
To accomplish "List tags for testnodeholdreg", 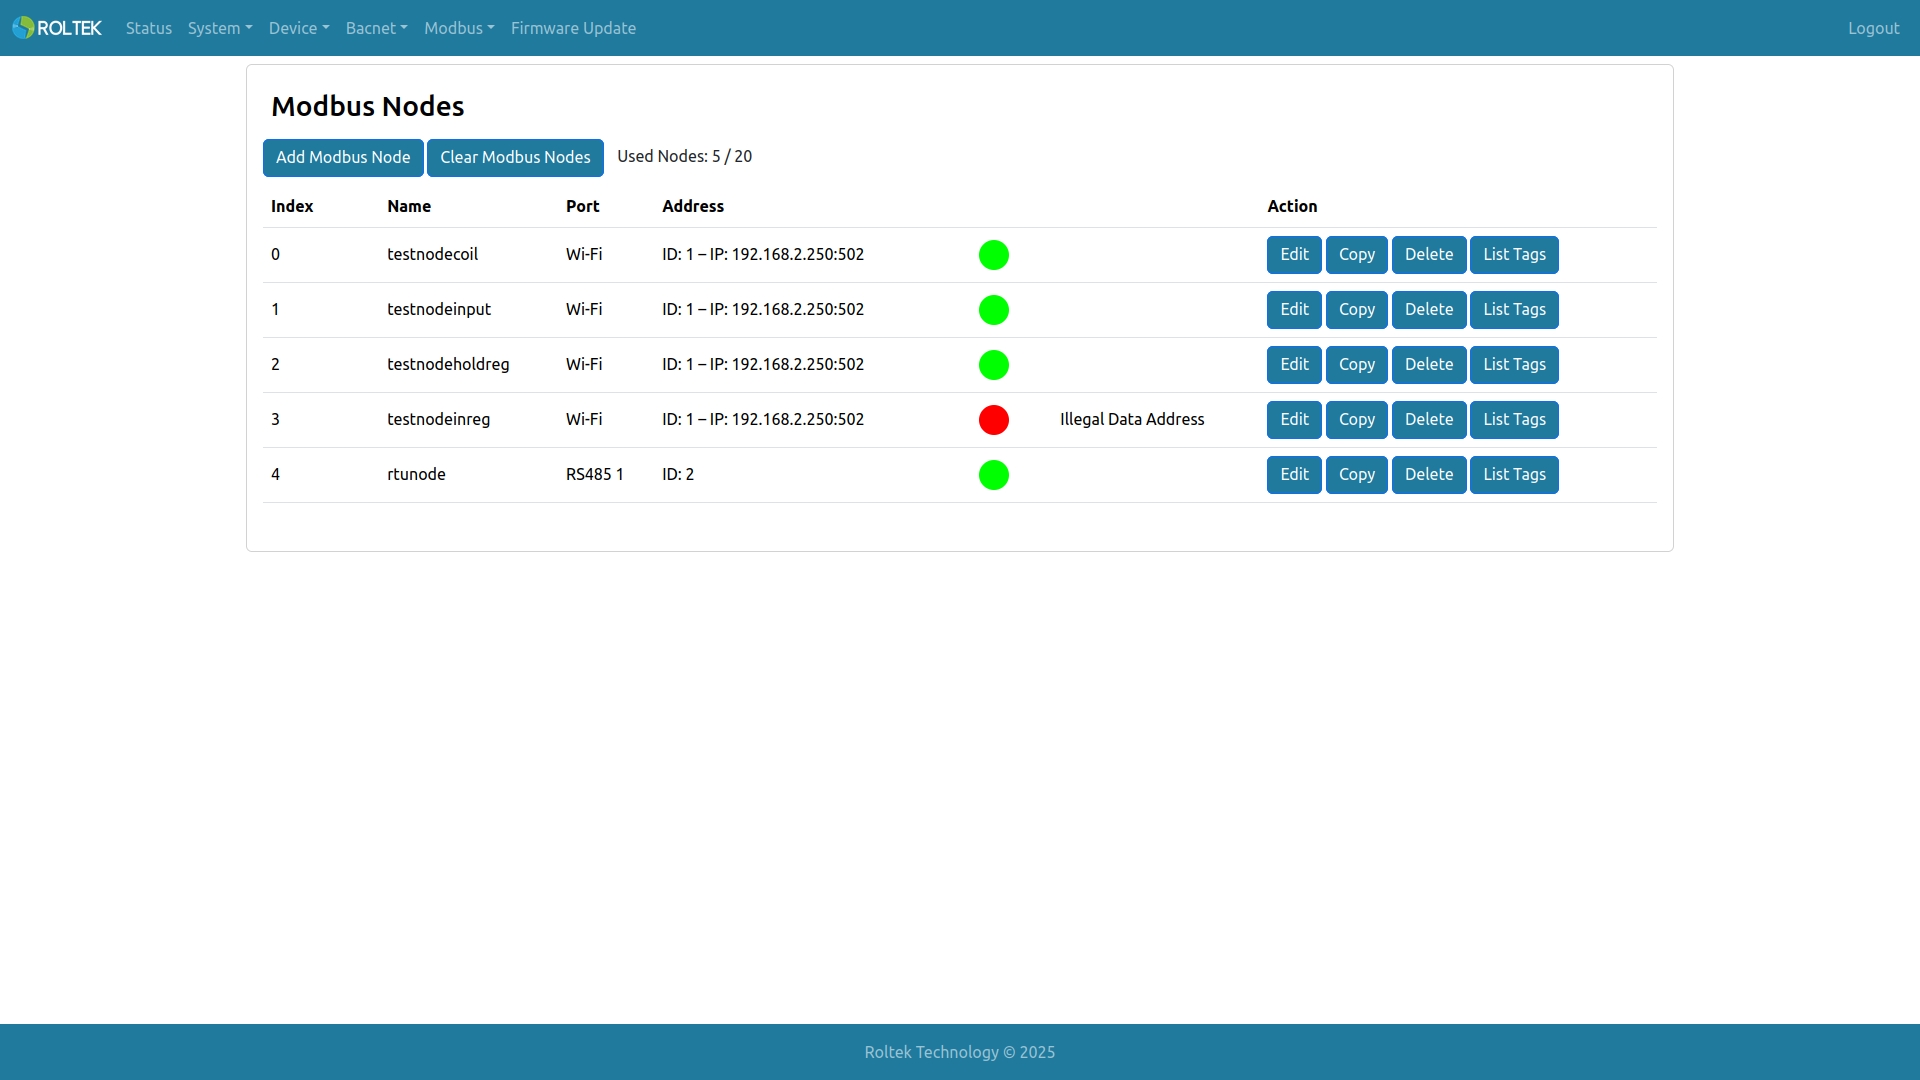I will point(1514,365).
